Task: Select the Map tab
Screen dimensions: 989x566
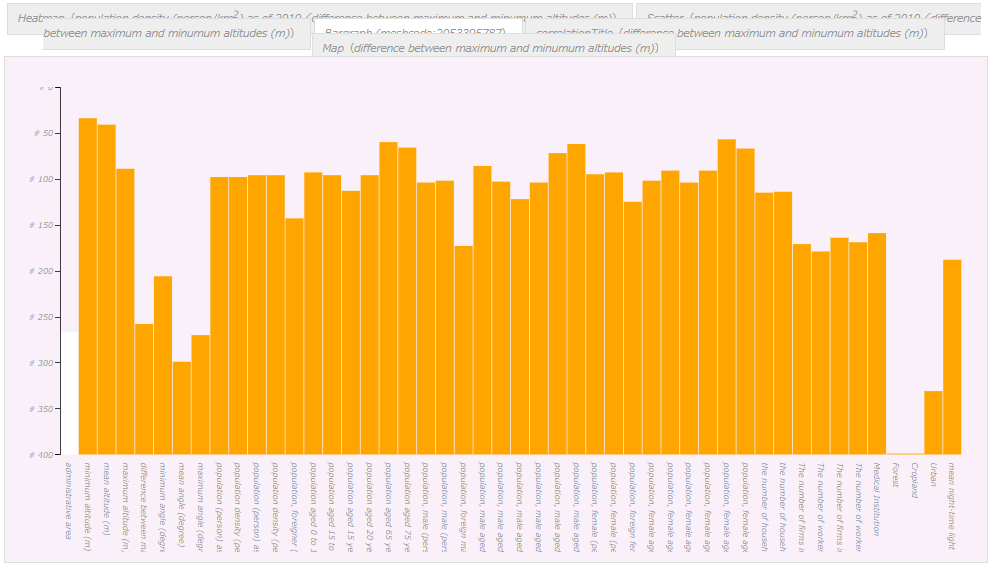Action: (x=491, y=48)
